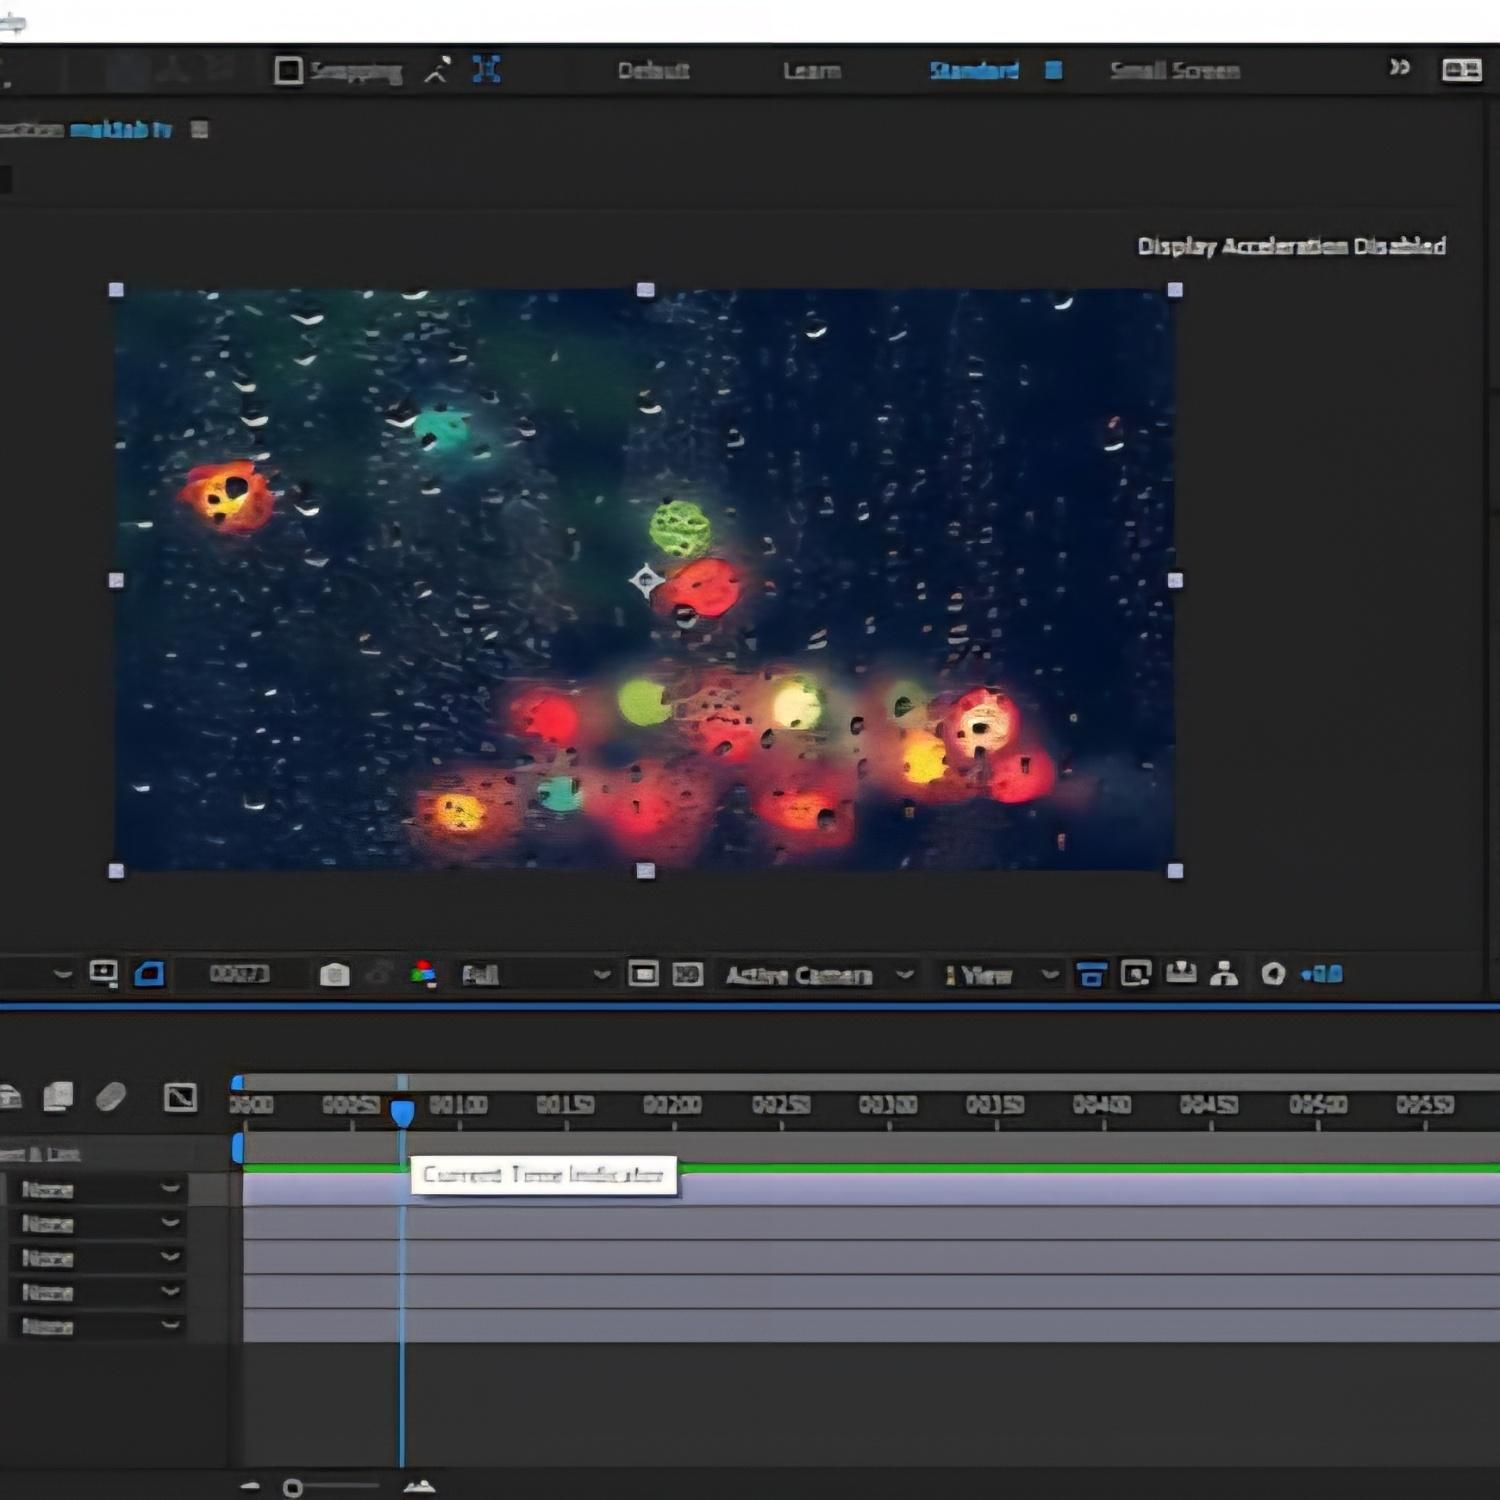
Task: Click the timeline zoom-in mountains icon
Action: [419, 1487]
